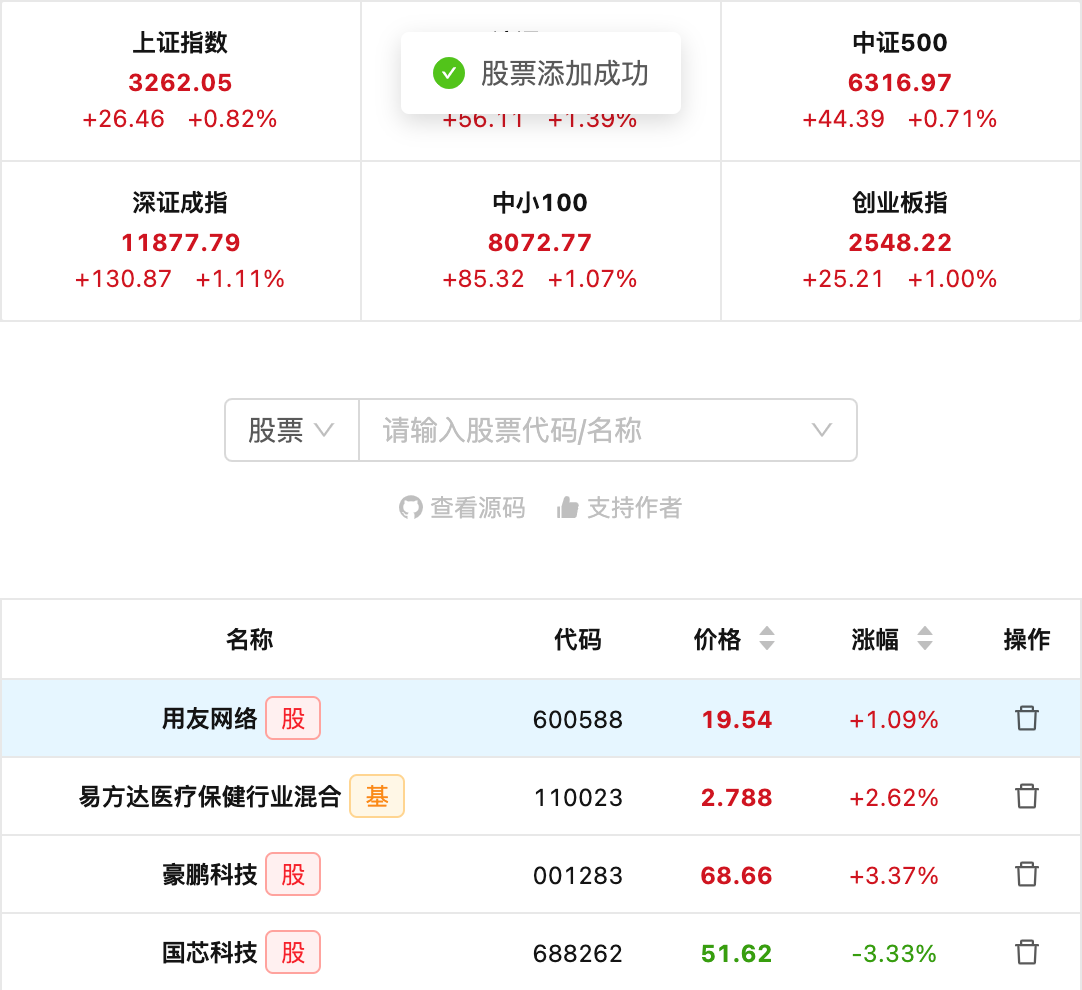Click the change value +2.62%
The image size is (1082, 990).
(x=894, y=798)
